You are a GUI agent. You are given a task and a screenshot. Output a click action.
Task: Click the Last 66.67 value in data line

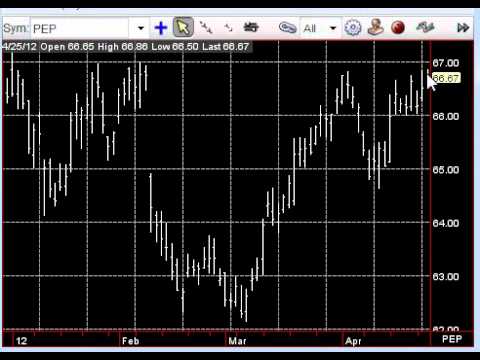[226, 47]
